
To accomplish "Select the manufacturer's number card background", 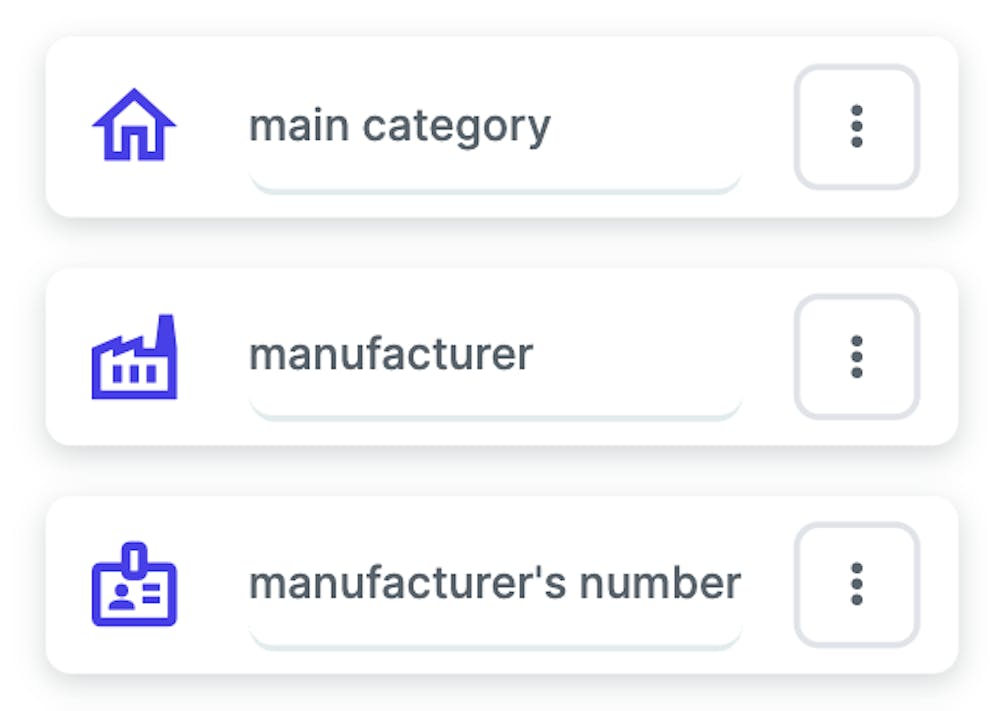I will click(x=200, y=522).
